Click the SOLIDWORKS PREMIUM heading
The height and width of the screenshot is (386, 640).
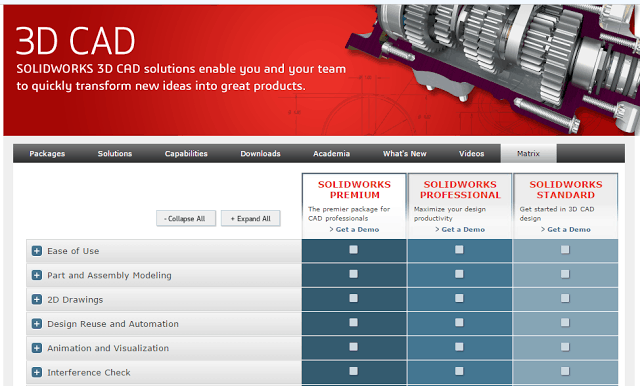click(x=354, y=190)
